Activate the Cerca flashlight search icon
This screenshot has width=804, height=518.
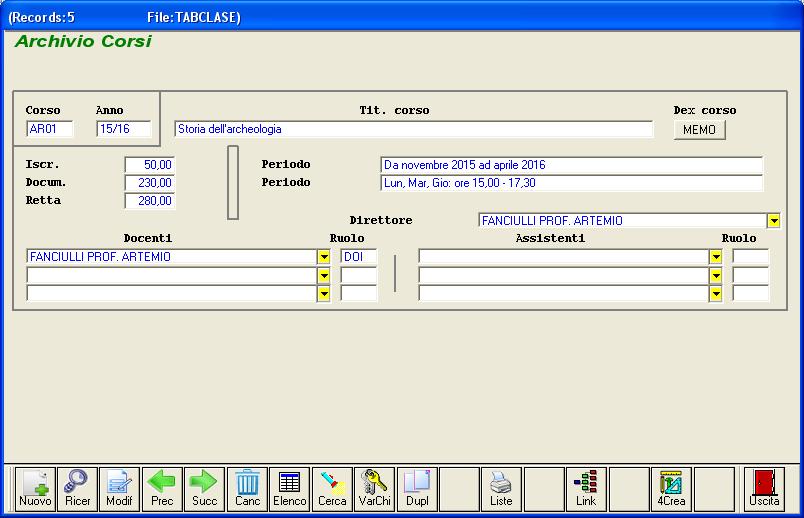(332, 489)
